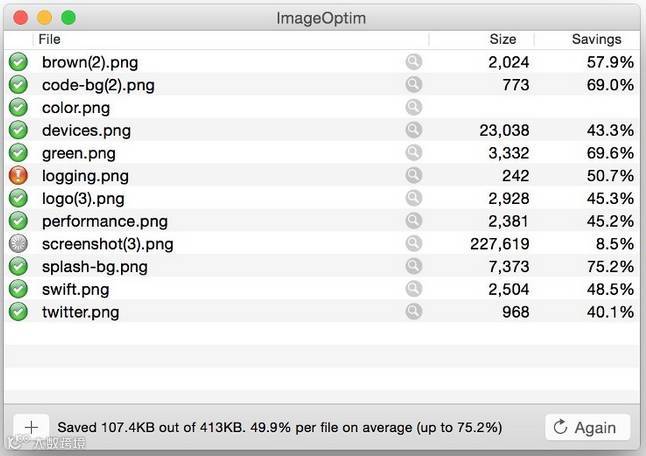Sort the list by File column header

click(x=50, y=39)
